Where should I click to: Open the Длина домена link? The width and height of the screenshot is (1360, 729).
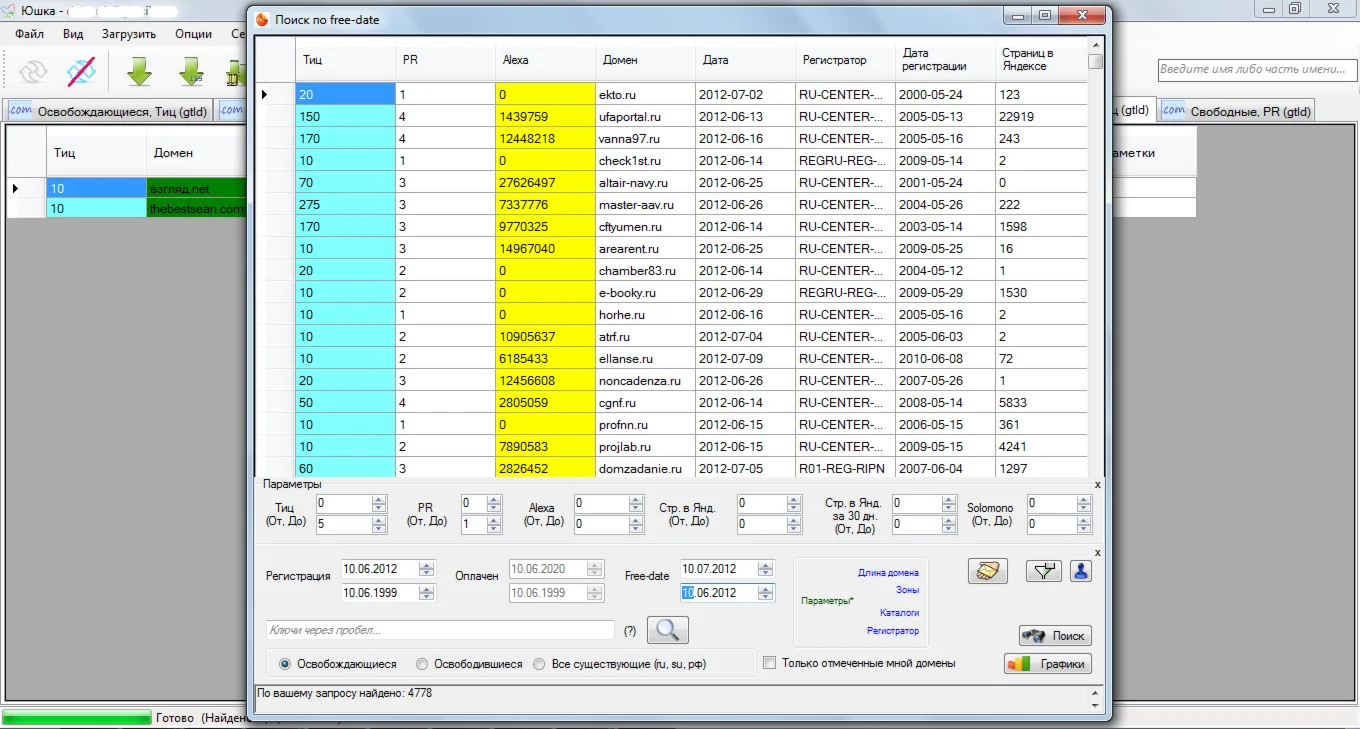click(x=888, y=573)
